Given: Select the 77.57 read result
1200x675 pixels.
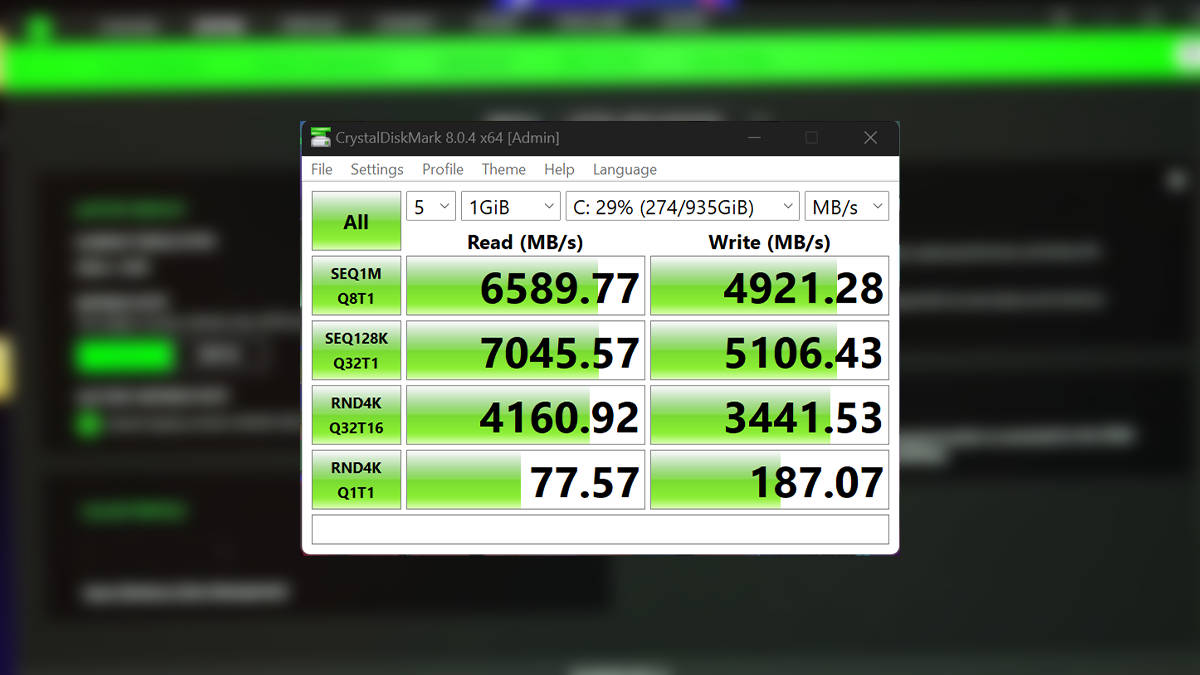Looking at the screenshot, I should [x=525, y=480].
